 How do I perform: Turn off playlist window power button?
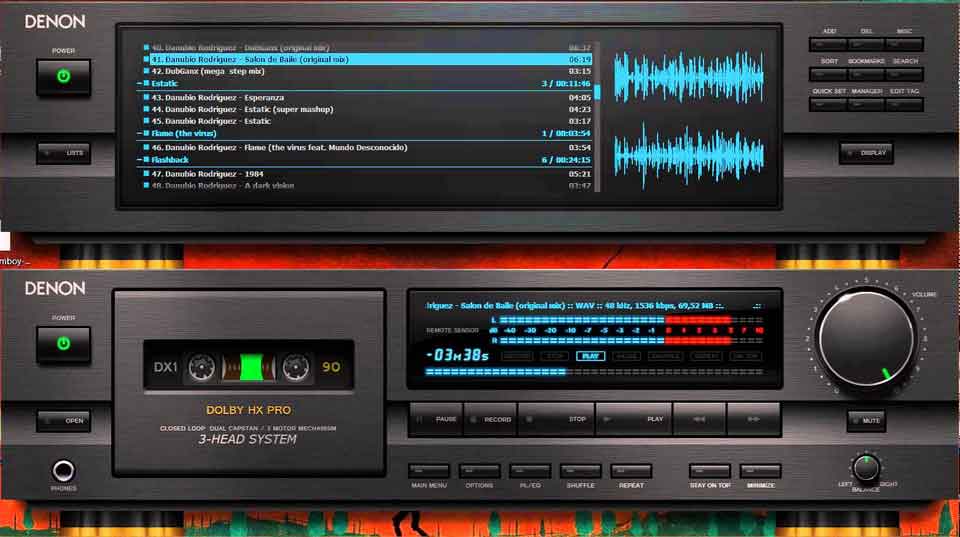[64, 77]
